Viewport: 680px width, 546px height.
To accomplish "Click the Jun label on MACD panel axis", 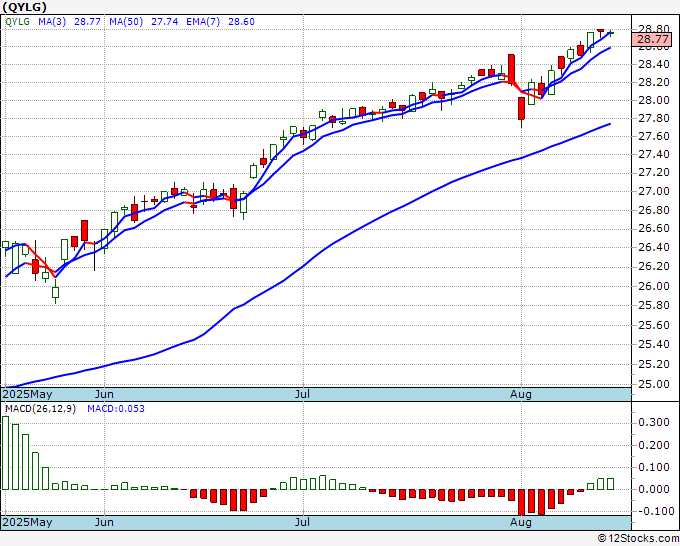I will [x=104, y=522].
